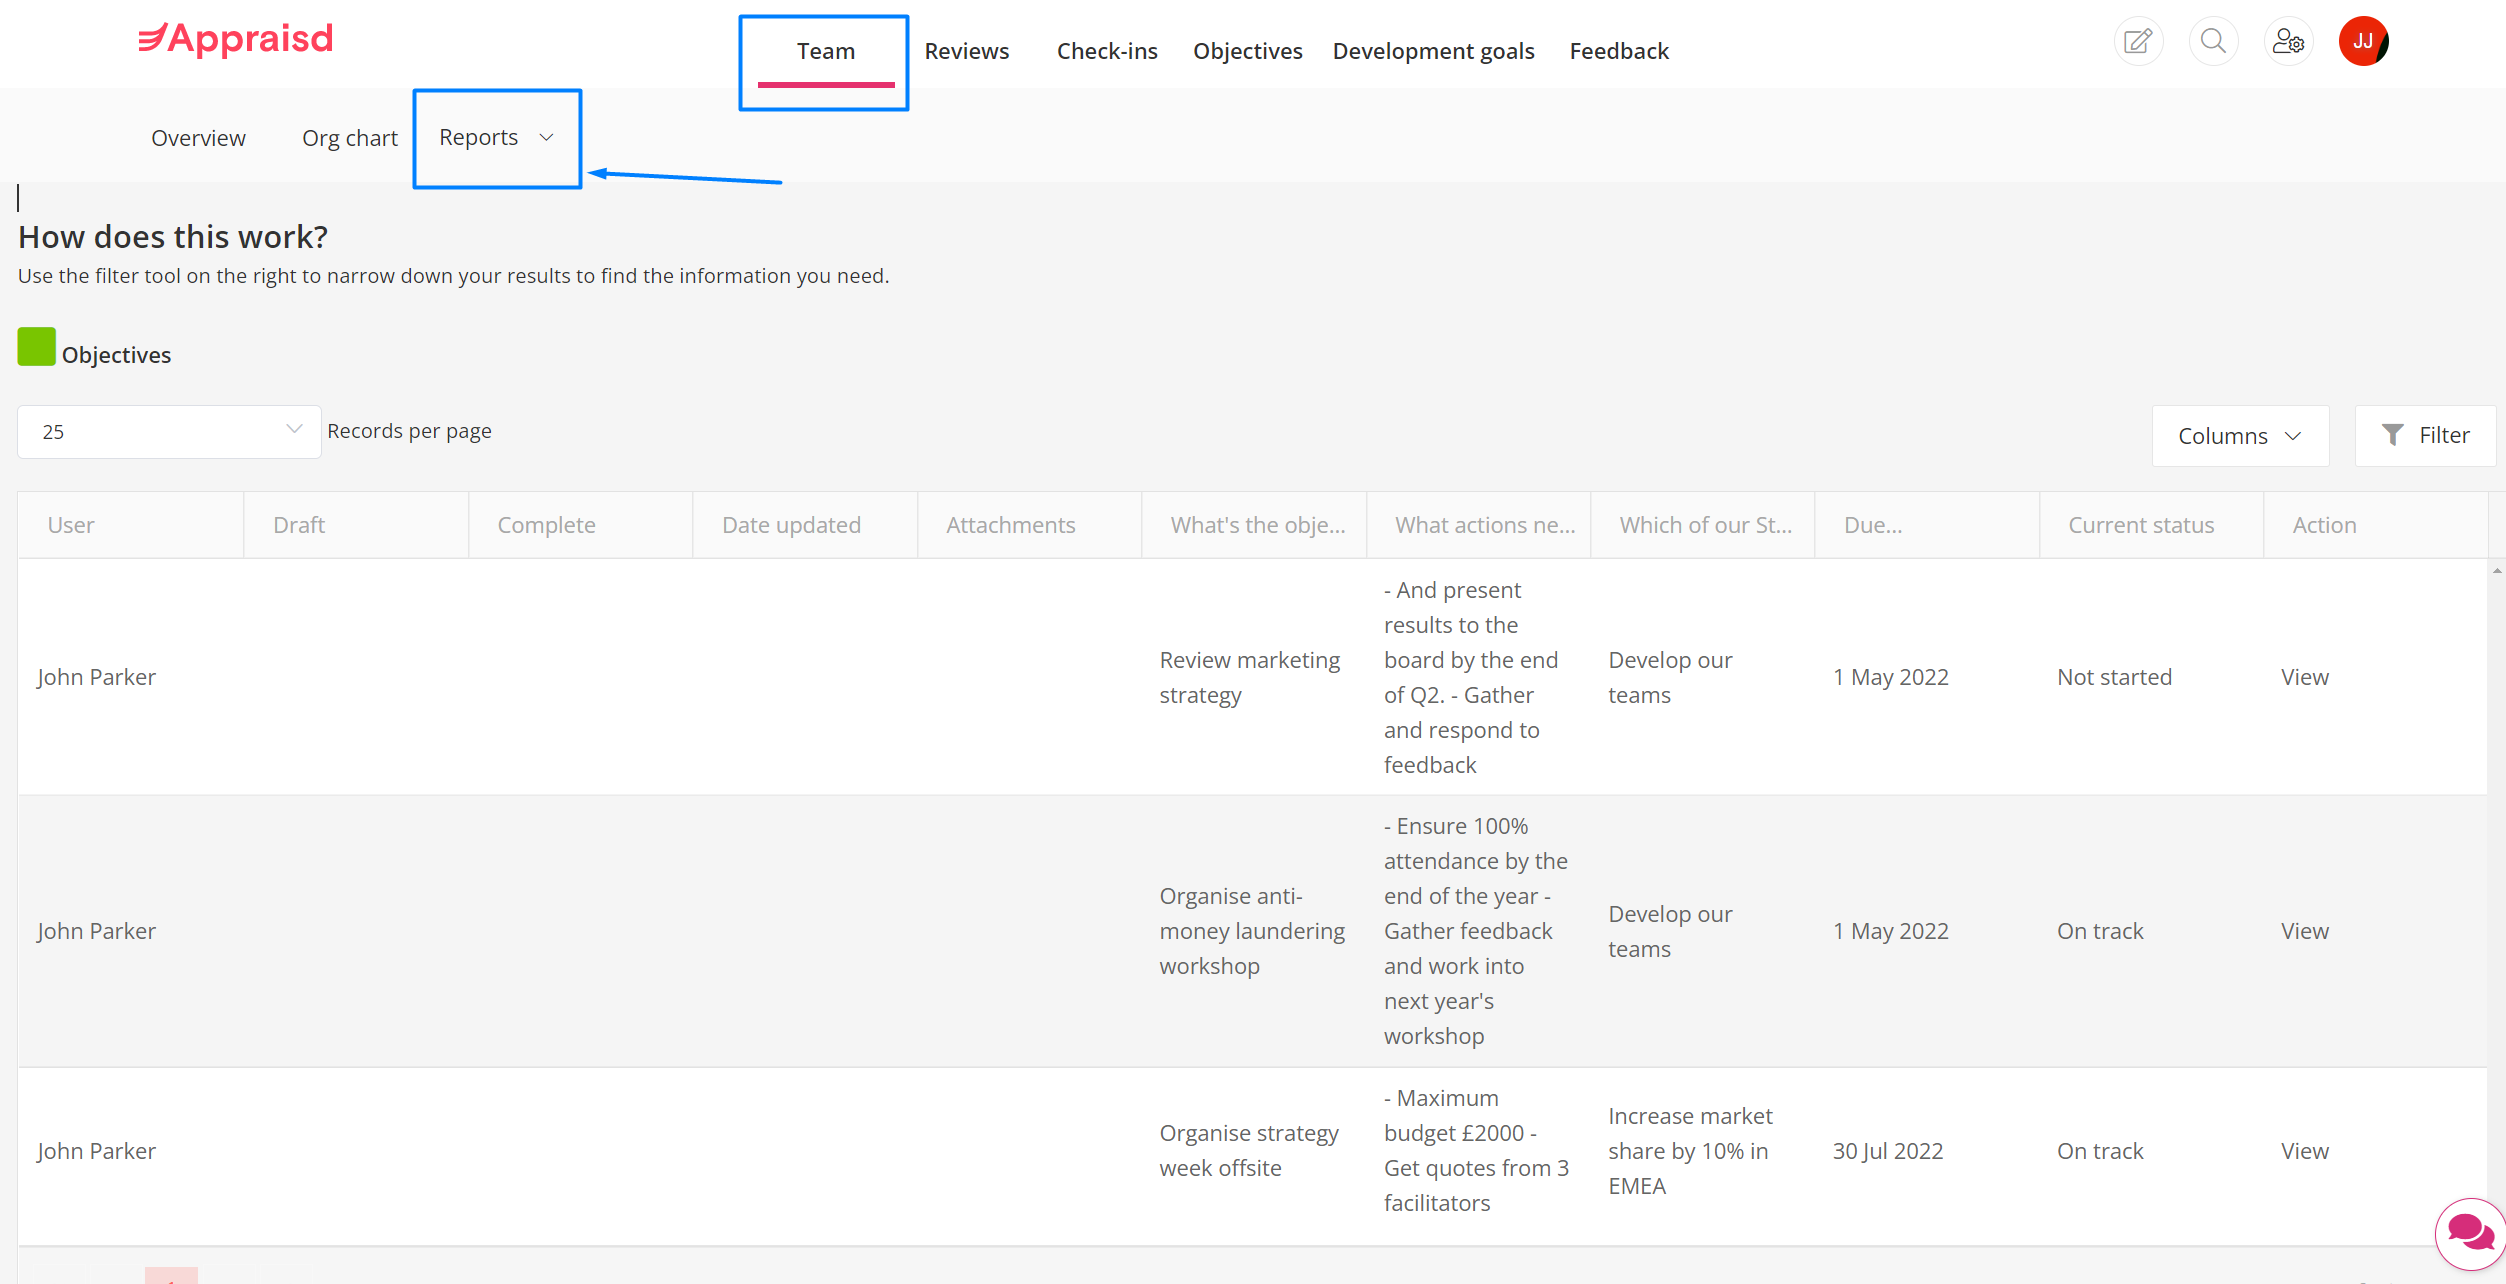2506x1284 pixels.
Task: Open the JJ profile avatar
Action: [x=2363, y=41]
